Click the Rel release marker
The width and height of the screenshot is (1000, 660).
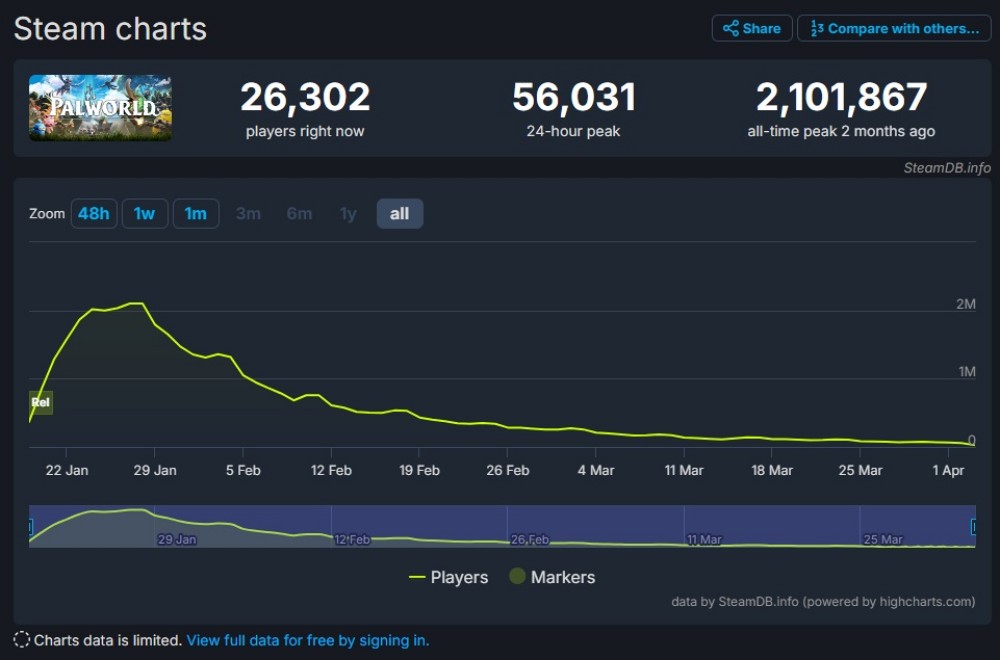tap(41, 402)
